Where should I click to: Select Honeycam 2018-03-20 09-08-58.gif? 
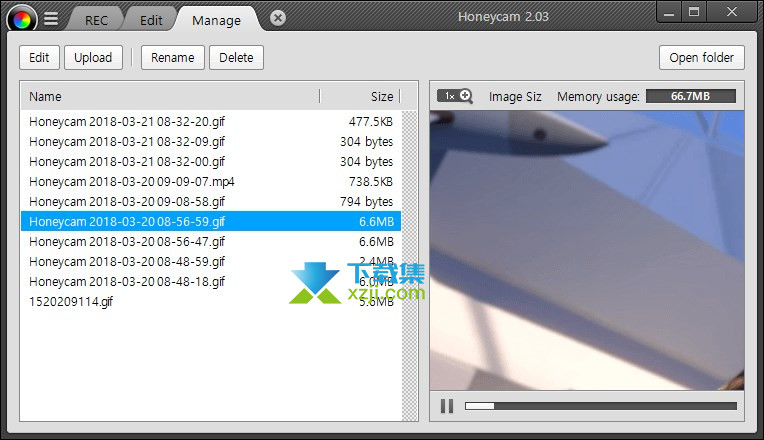(211, 202)
